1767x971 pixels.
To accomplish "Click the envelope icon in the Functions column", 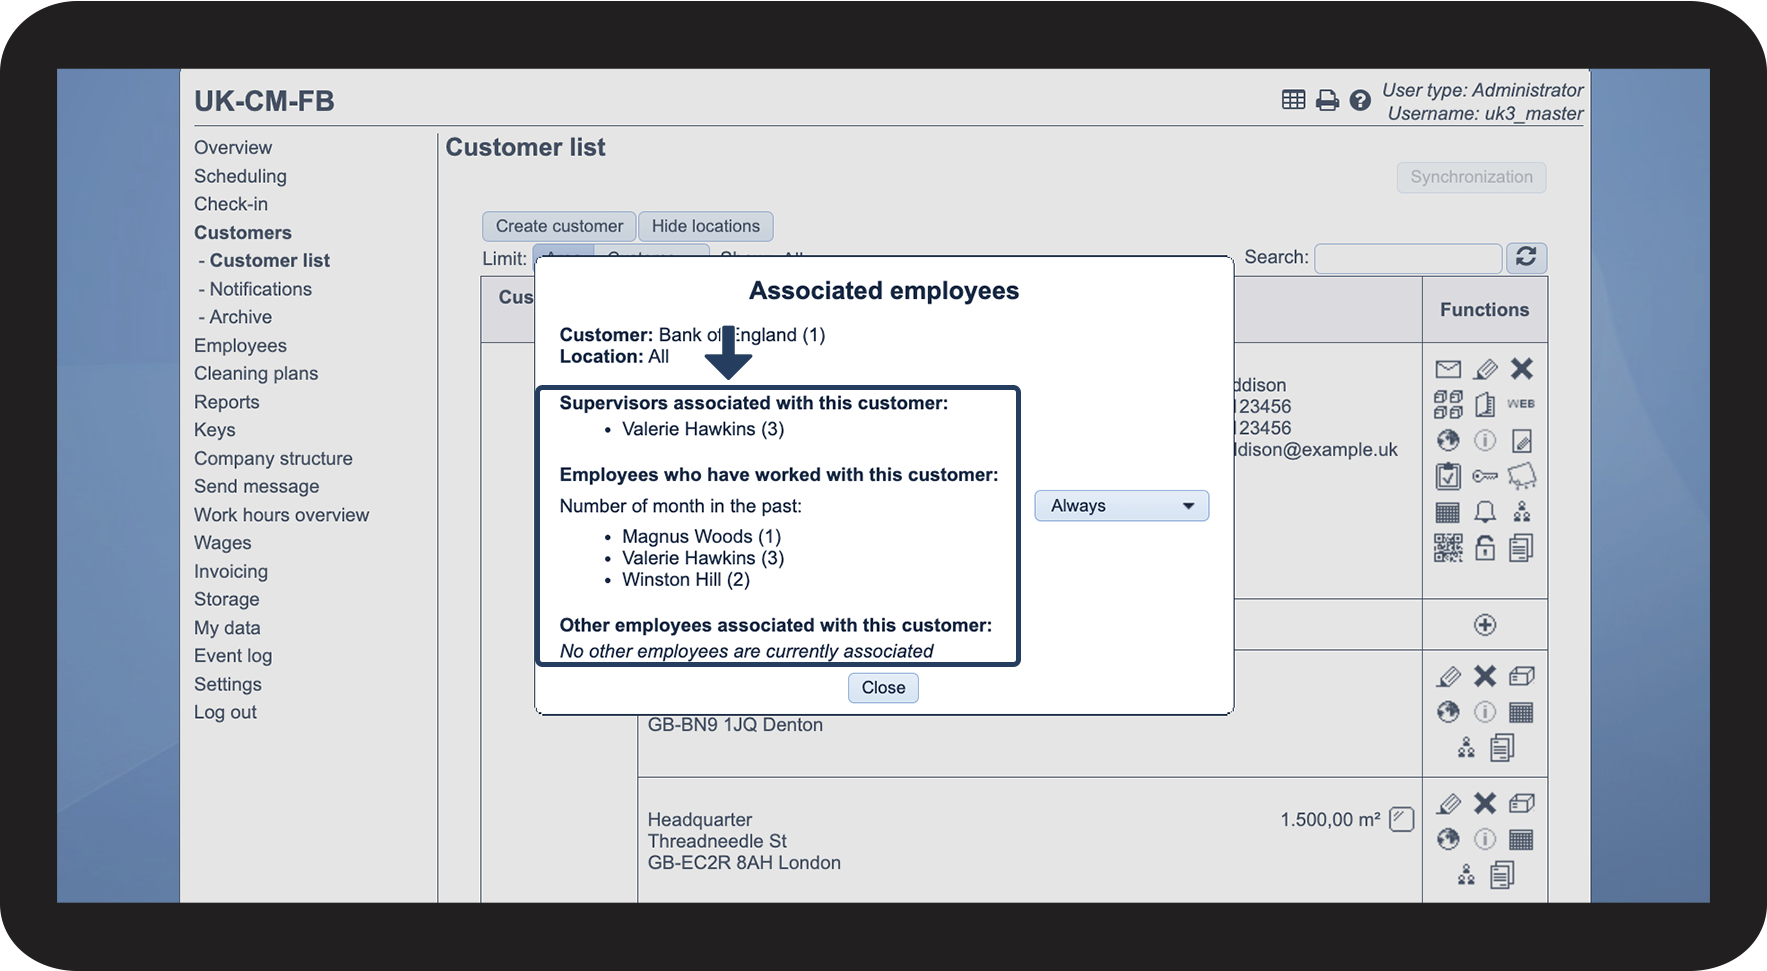I will [x=1448, y=369].
